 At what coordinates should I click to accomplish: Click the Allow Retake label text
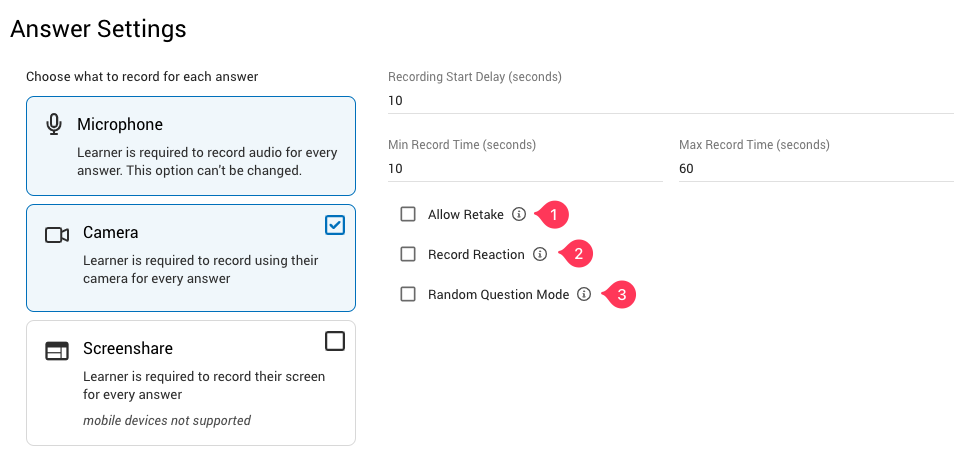pos(466,214)
